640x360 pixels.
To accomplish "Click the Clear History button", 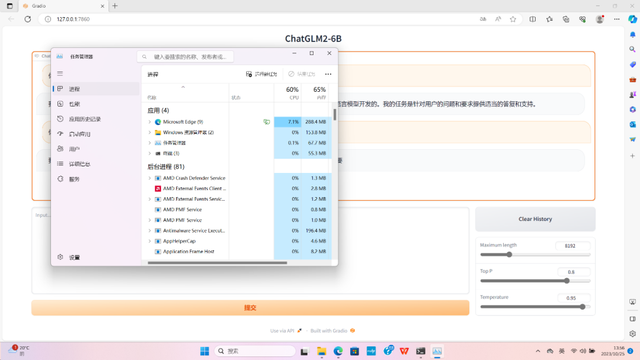I will point(535,219).
